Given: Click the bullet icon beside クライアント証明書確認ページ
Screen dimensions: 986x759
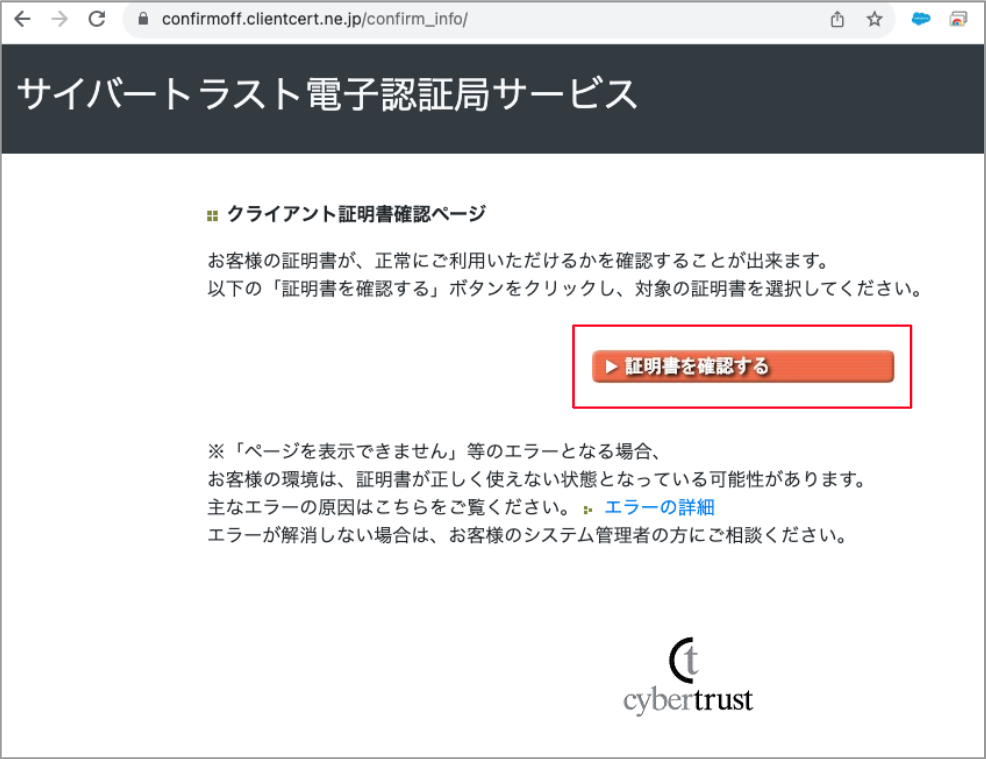Looking at the screenshot, I should point(212,215).
